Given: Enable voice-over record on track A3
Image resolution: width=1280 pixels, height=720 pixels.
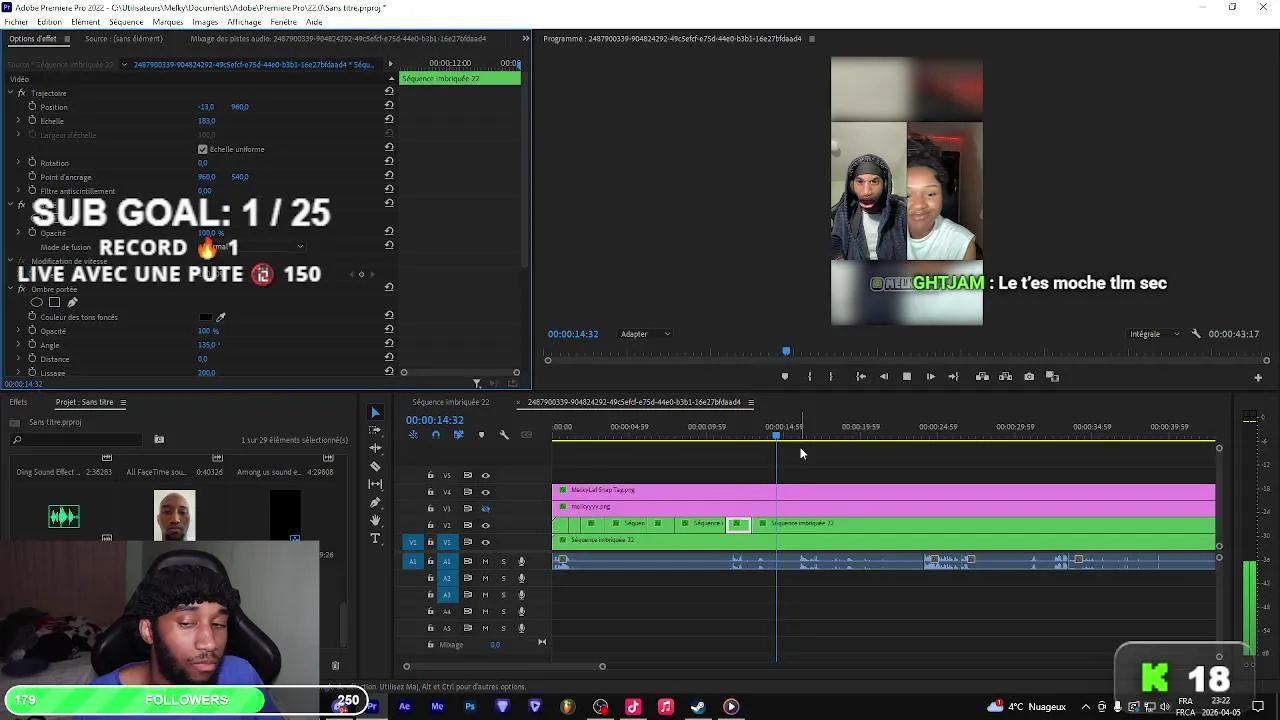Looking at the screenshot, I should [x=521, y=595].
